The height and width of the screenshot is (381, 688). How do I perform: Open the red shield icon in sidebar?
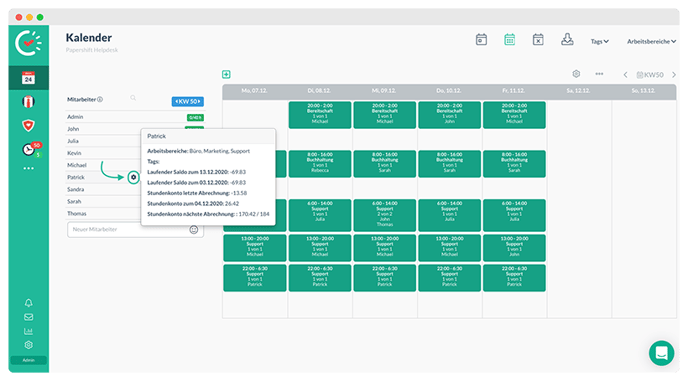29,126
